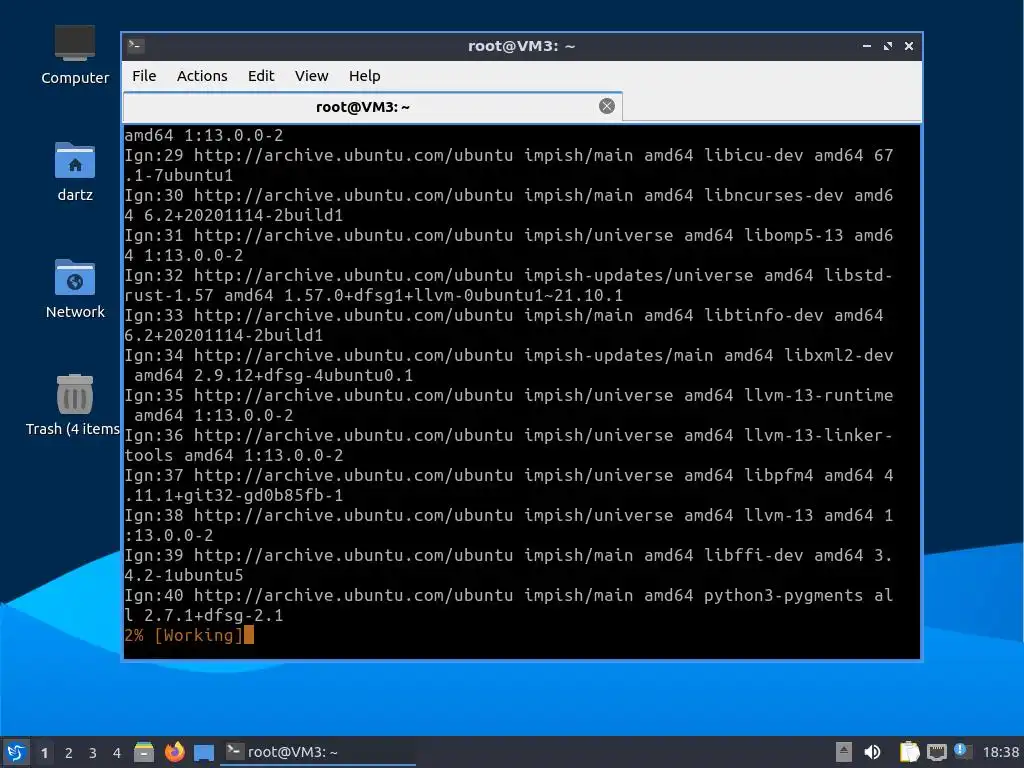Select root@VM3 taskbar window button
The width and height of the screenshot is (1024, 768).
coord(320,752)
